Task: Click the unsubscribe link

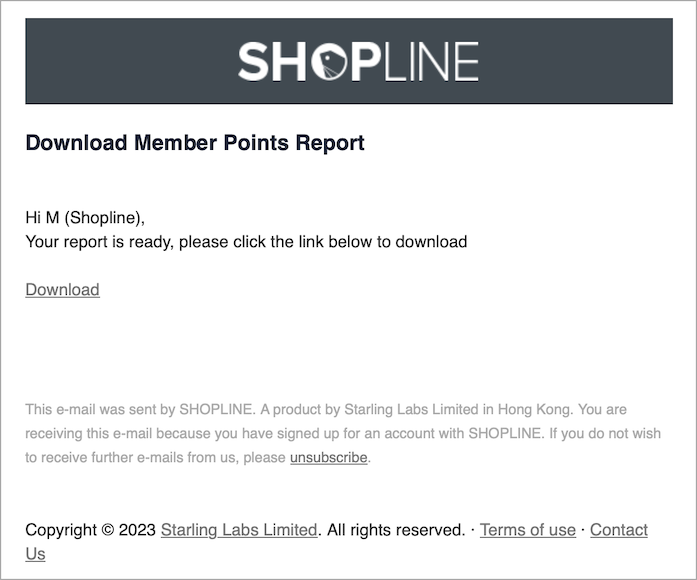Action: [328, 457]
